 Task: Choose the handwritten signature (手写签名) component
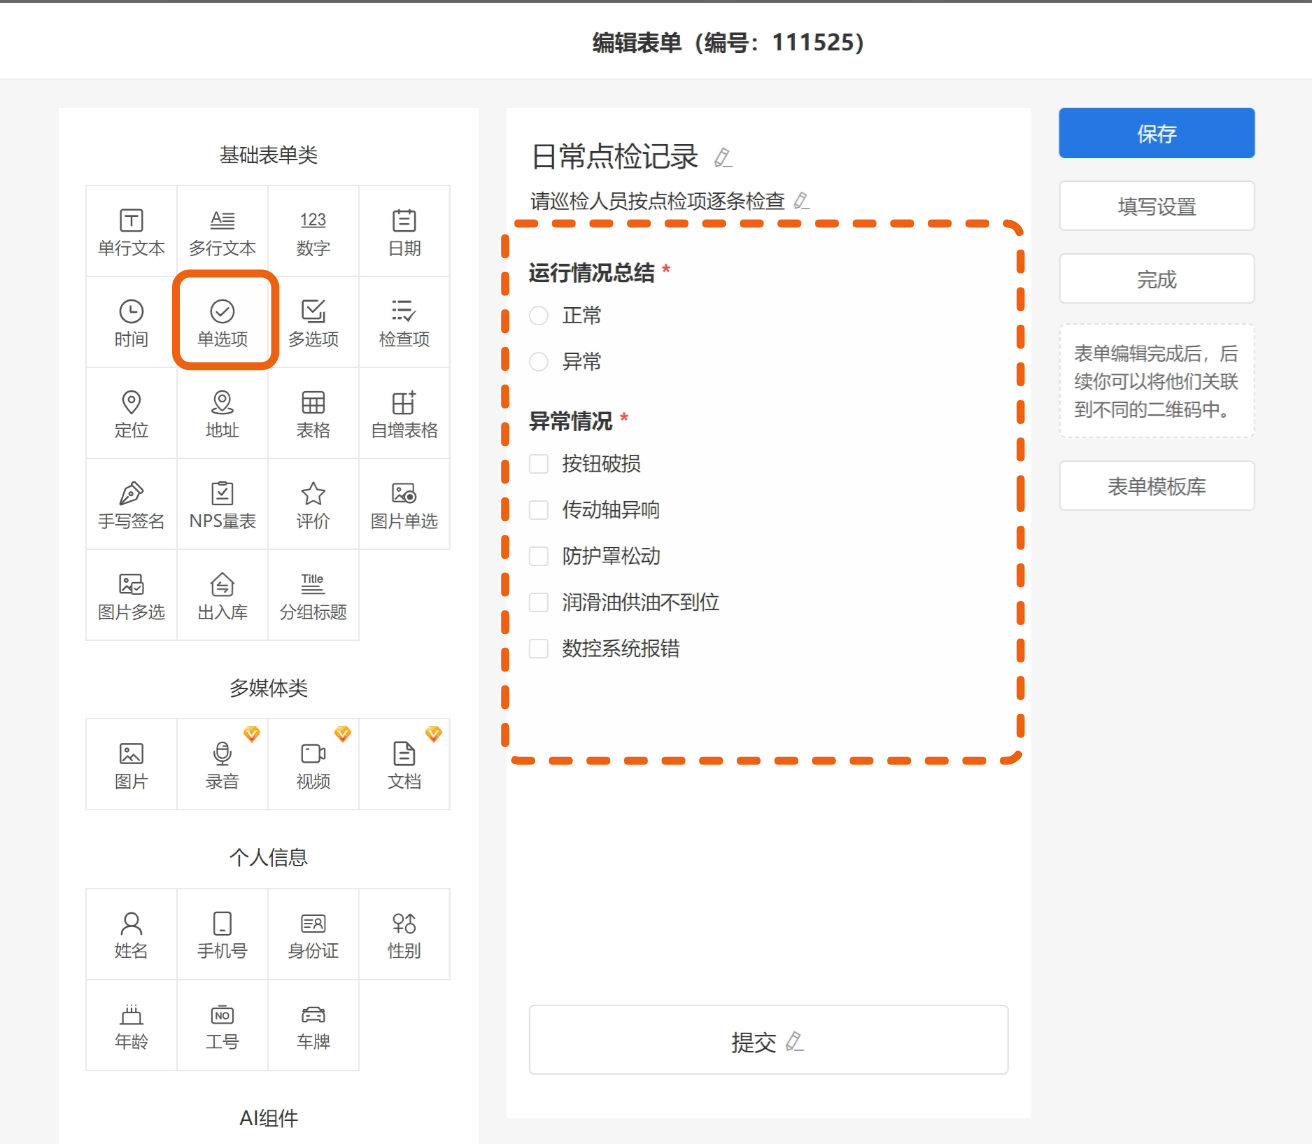point(131,504)
